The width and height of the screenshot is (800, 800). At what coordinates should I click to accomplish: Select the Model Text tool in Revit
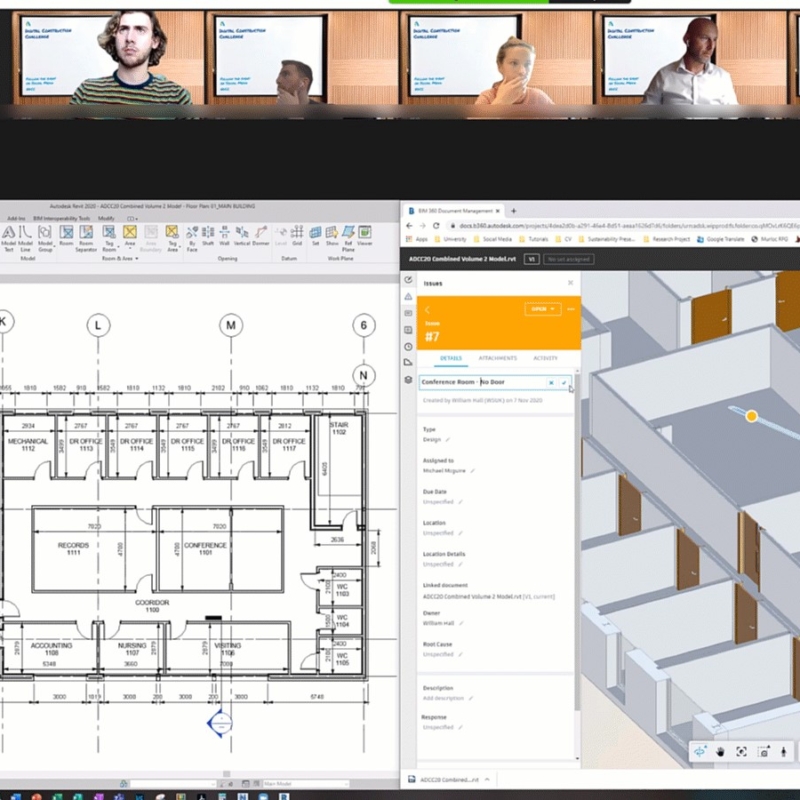(9, 238)
